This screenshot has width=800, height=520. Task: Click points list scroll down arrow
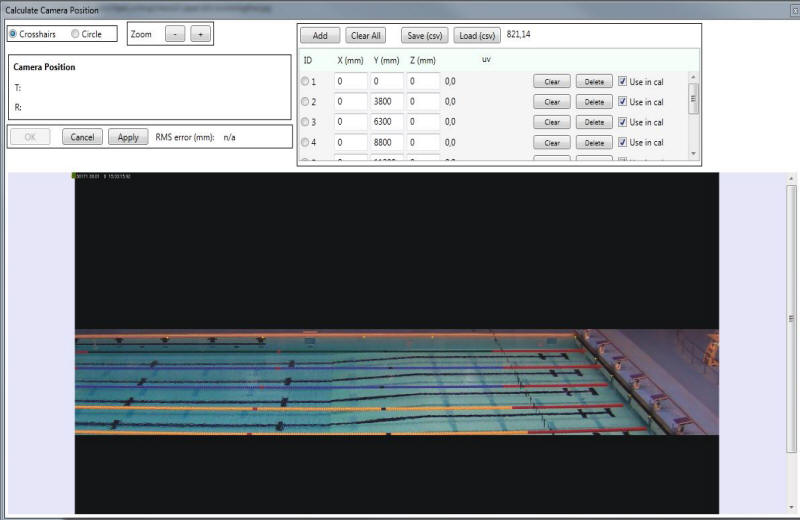point(693,154)
